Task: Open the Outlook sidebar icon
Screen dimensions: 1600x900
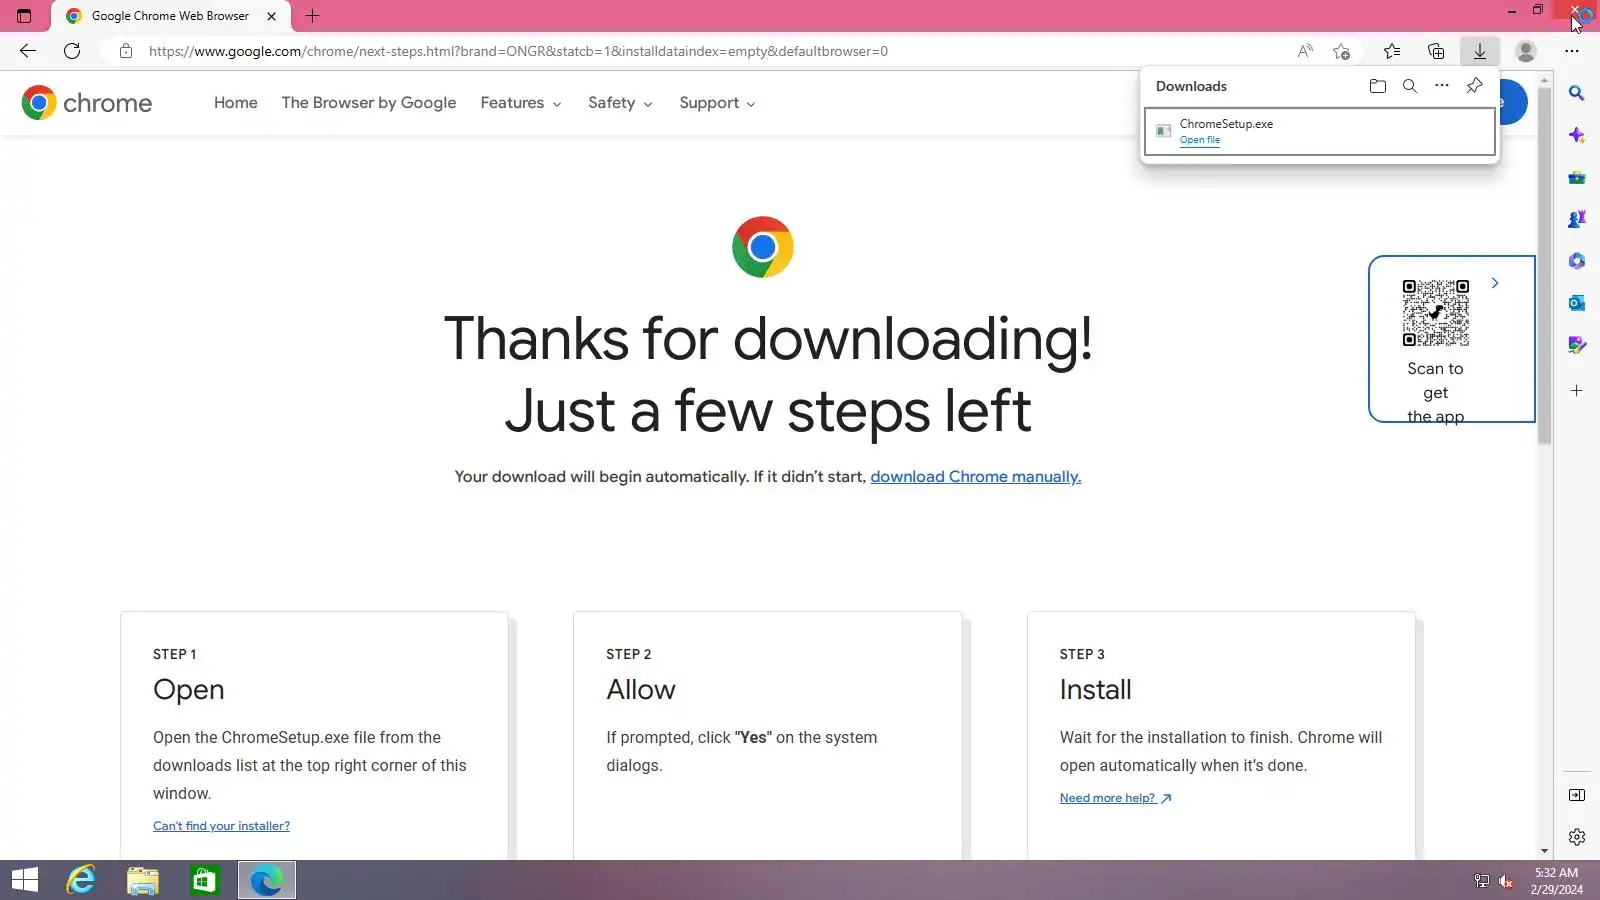Action: [x=1577, y=303]
